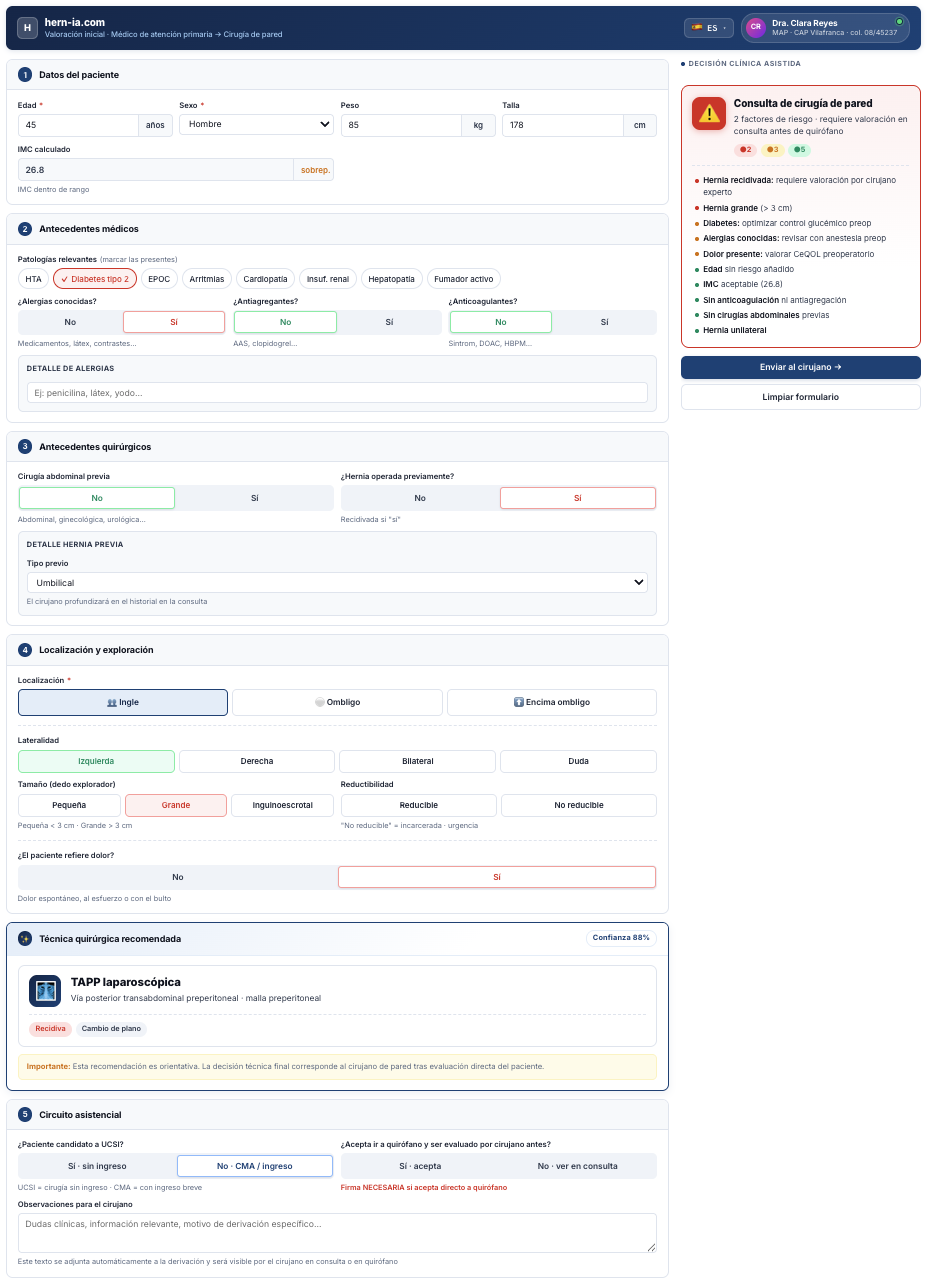Select the Ombligo location option
Screen dimensions: 930x1285
coord(337,702)
